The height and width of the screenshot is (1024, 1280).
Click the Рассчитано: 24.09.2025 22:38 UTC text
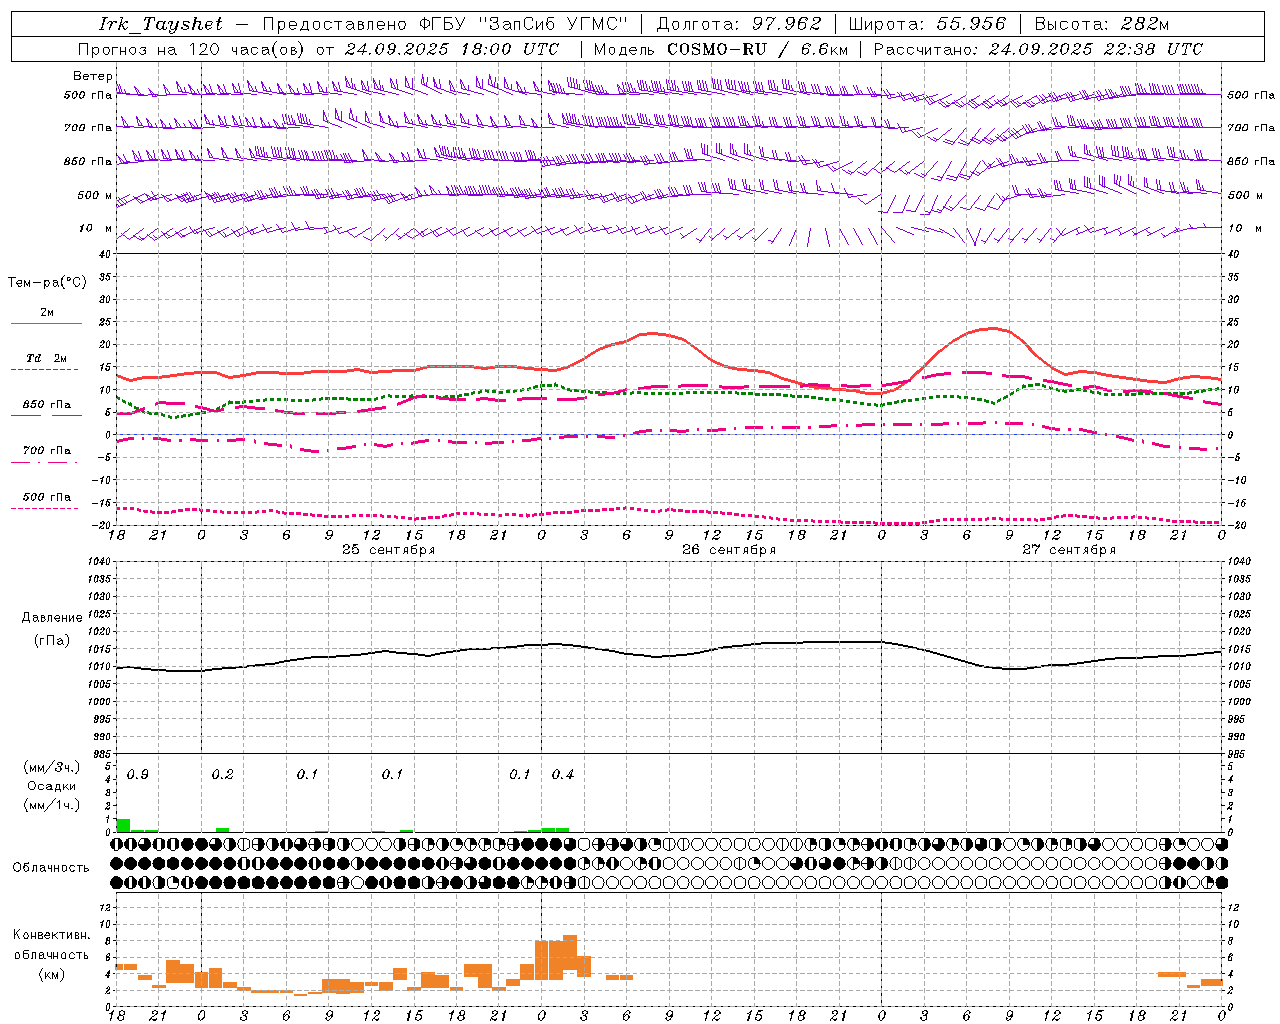pos(1039,49)
